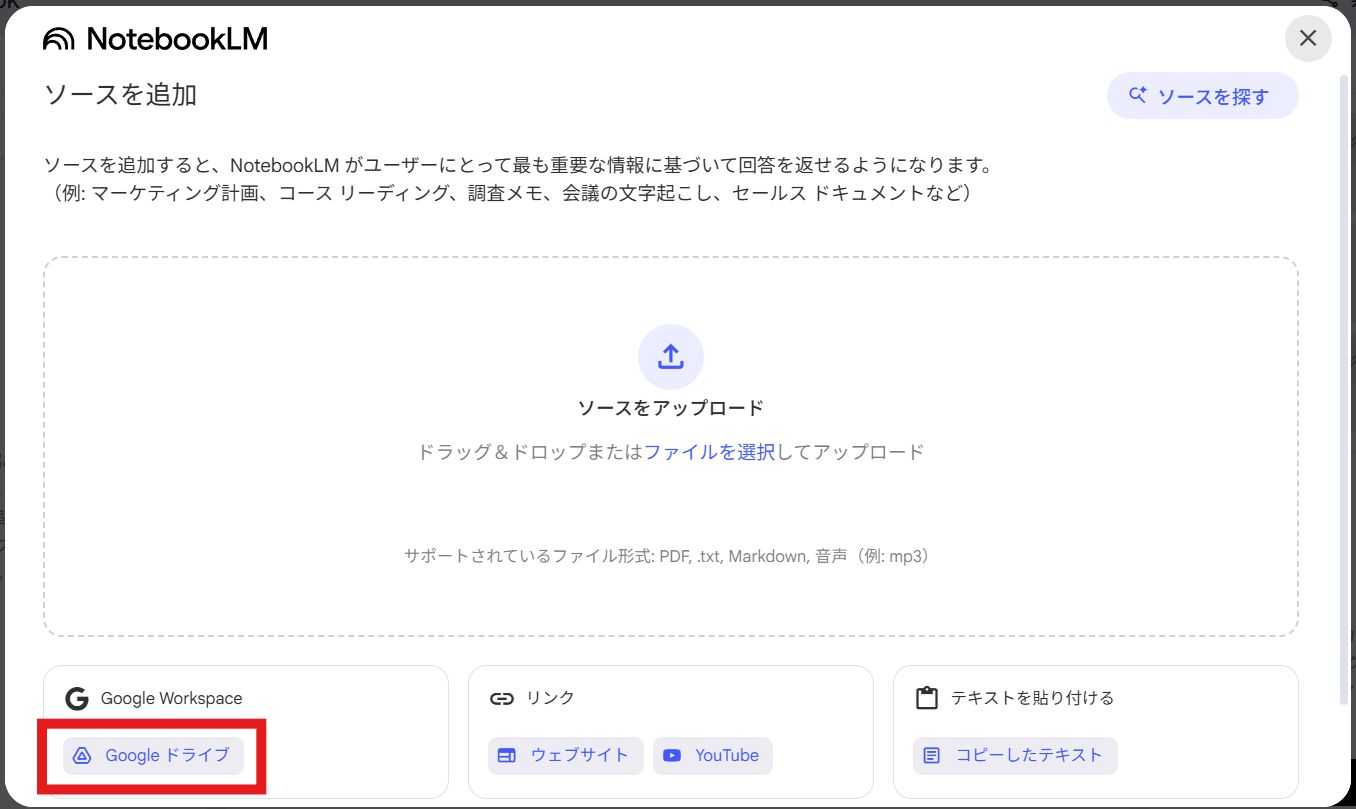Screen dimensions: 1356x809
Task: Click the YouTube play icon
Action: coord(672,756)
